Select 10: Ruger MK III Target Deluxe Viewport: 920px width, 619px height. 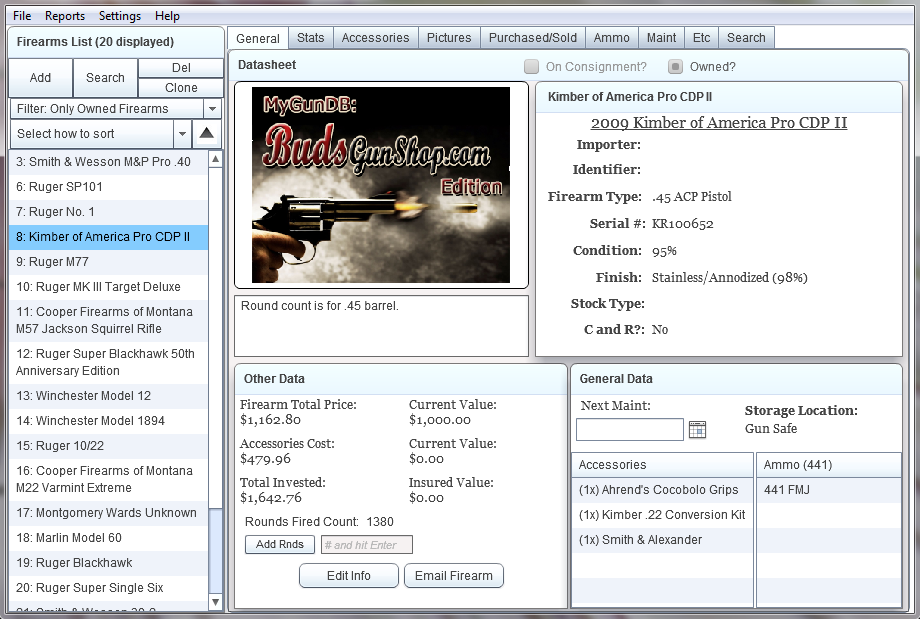(x=109, y=287)
